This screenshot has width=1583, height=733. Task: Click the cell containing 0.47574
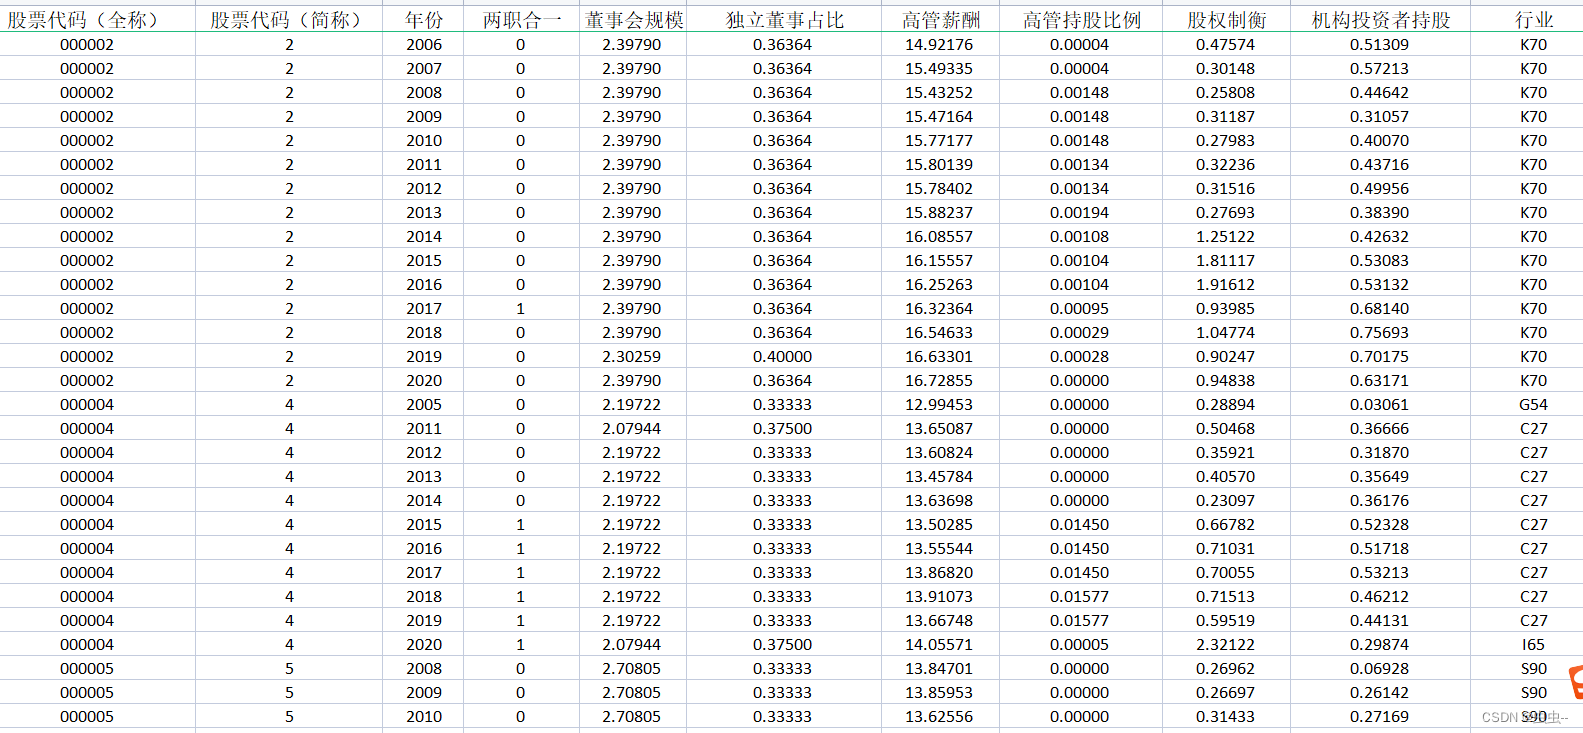(1226, 45)
